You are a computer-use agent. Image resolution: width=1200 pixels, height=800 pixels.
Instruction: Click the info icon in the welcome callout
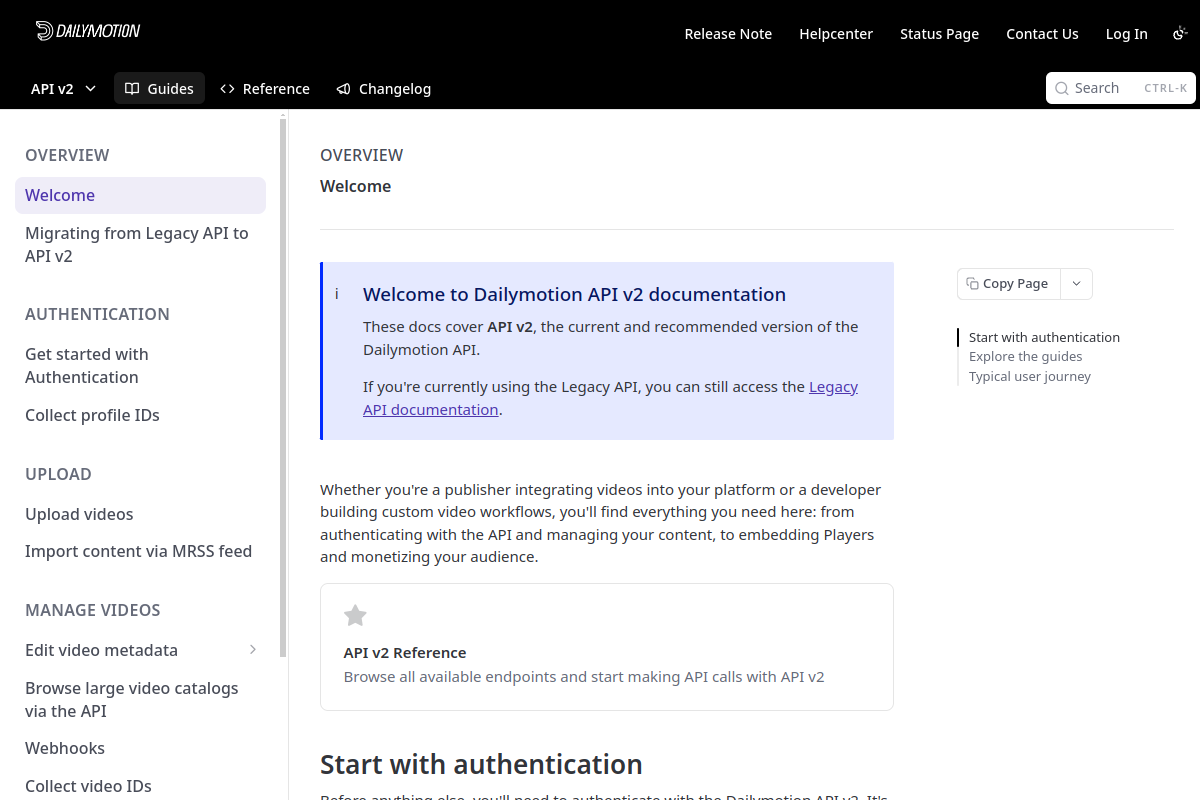(x=337, y=294)
